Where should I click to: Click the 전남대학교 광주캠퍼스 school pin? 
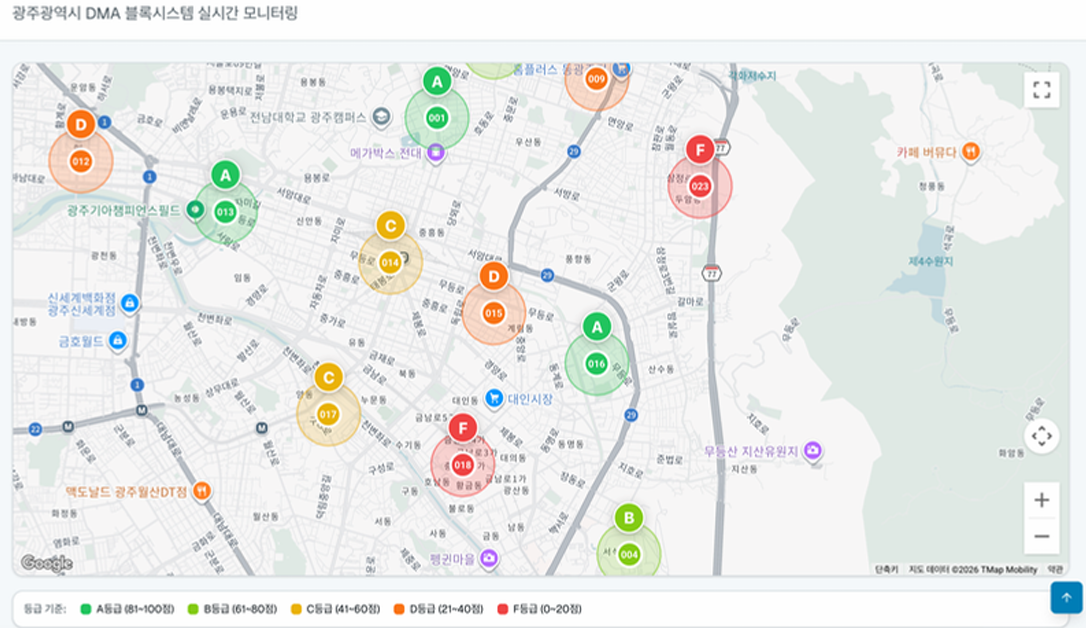[x=380, y=116]
